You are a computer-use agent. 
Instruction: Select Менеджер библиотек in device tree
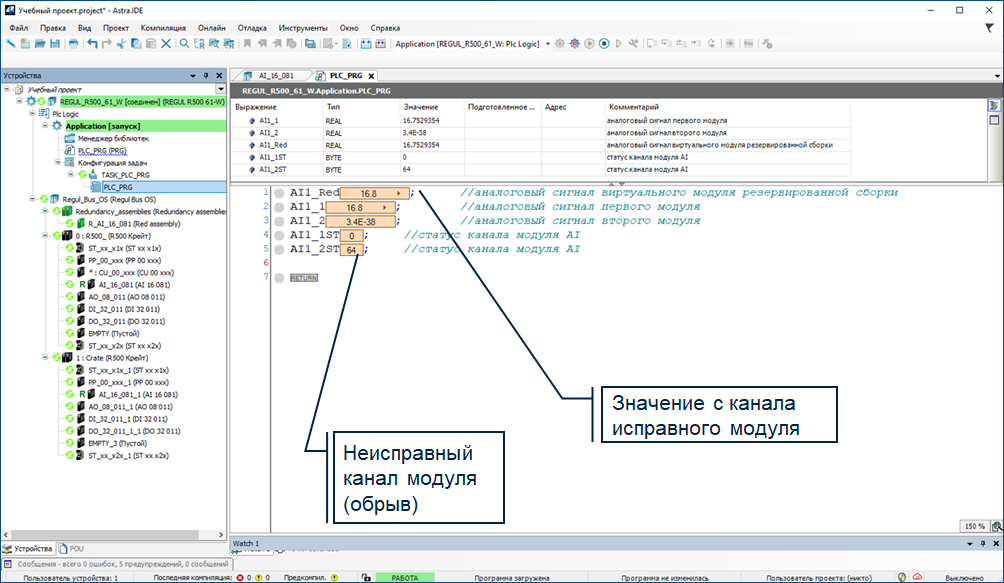coord(113,138)
